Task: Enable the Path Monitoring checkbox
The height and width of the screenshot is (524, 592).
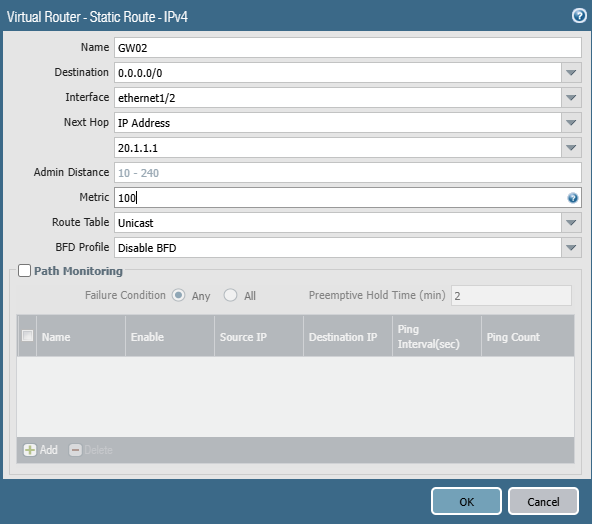Action: (25, 271)
